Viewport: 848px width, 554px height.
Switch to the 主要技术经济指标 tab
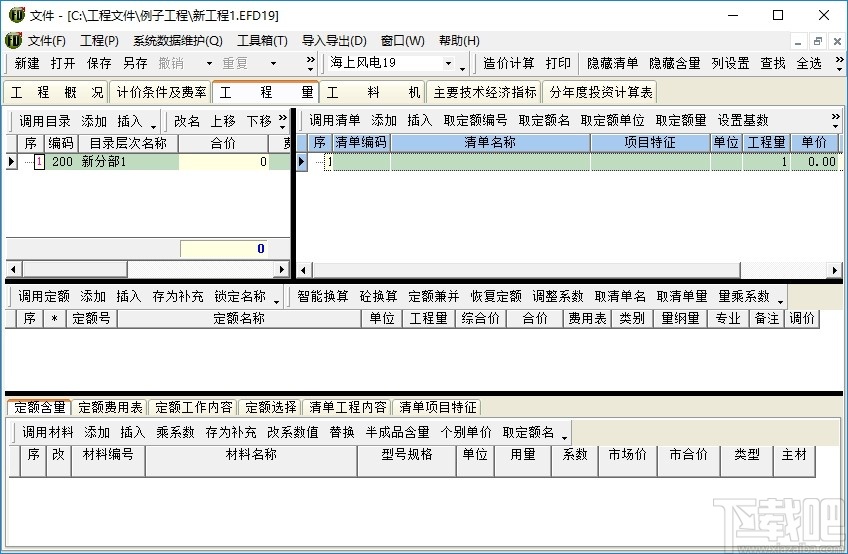[485, 93]
